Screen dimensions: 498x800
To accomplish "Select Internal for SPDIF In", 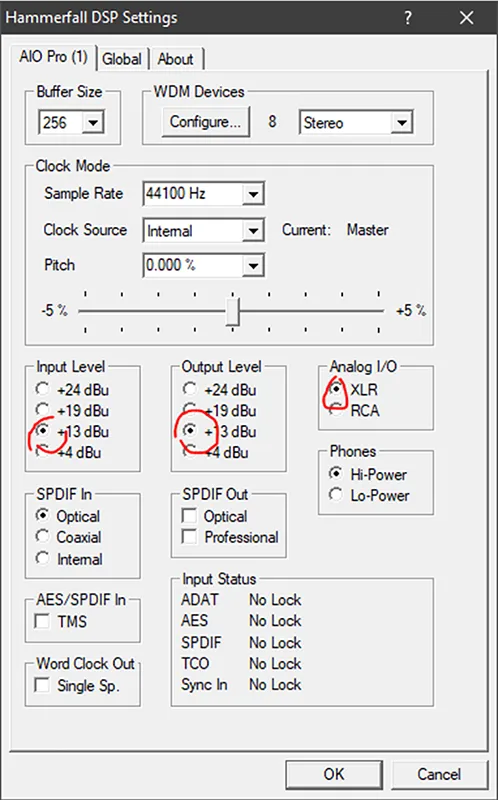I will (x=43, y=558).
